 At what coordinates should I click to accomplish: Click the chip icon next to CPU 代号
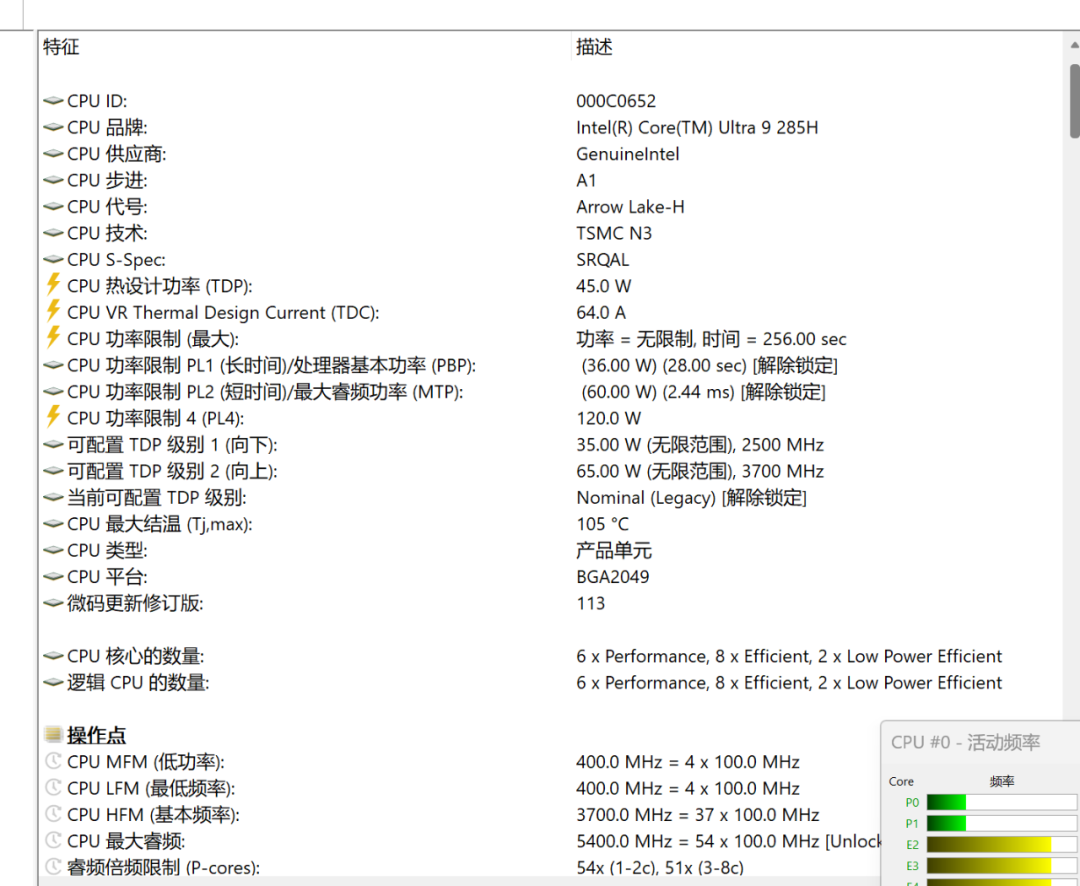53,207
